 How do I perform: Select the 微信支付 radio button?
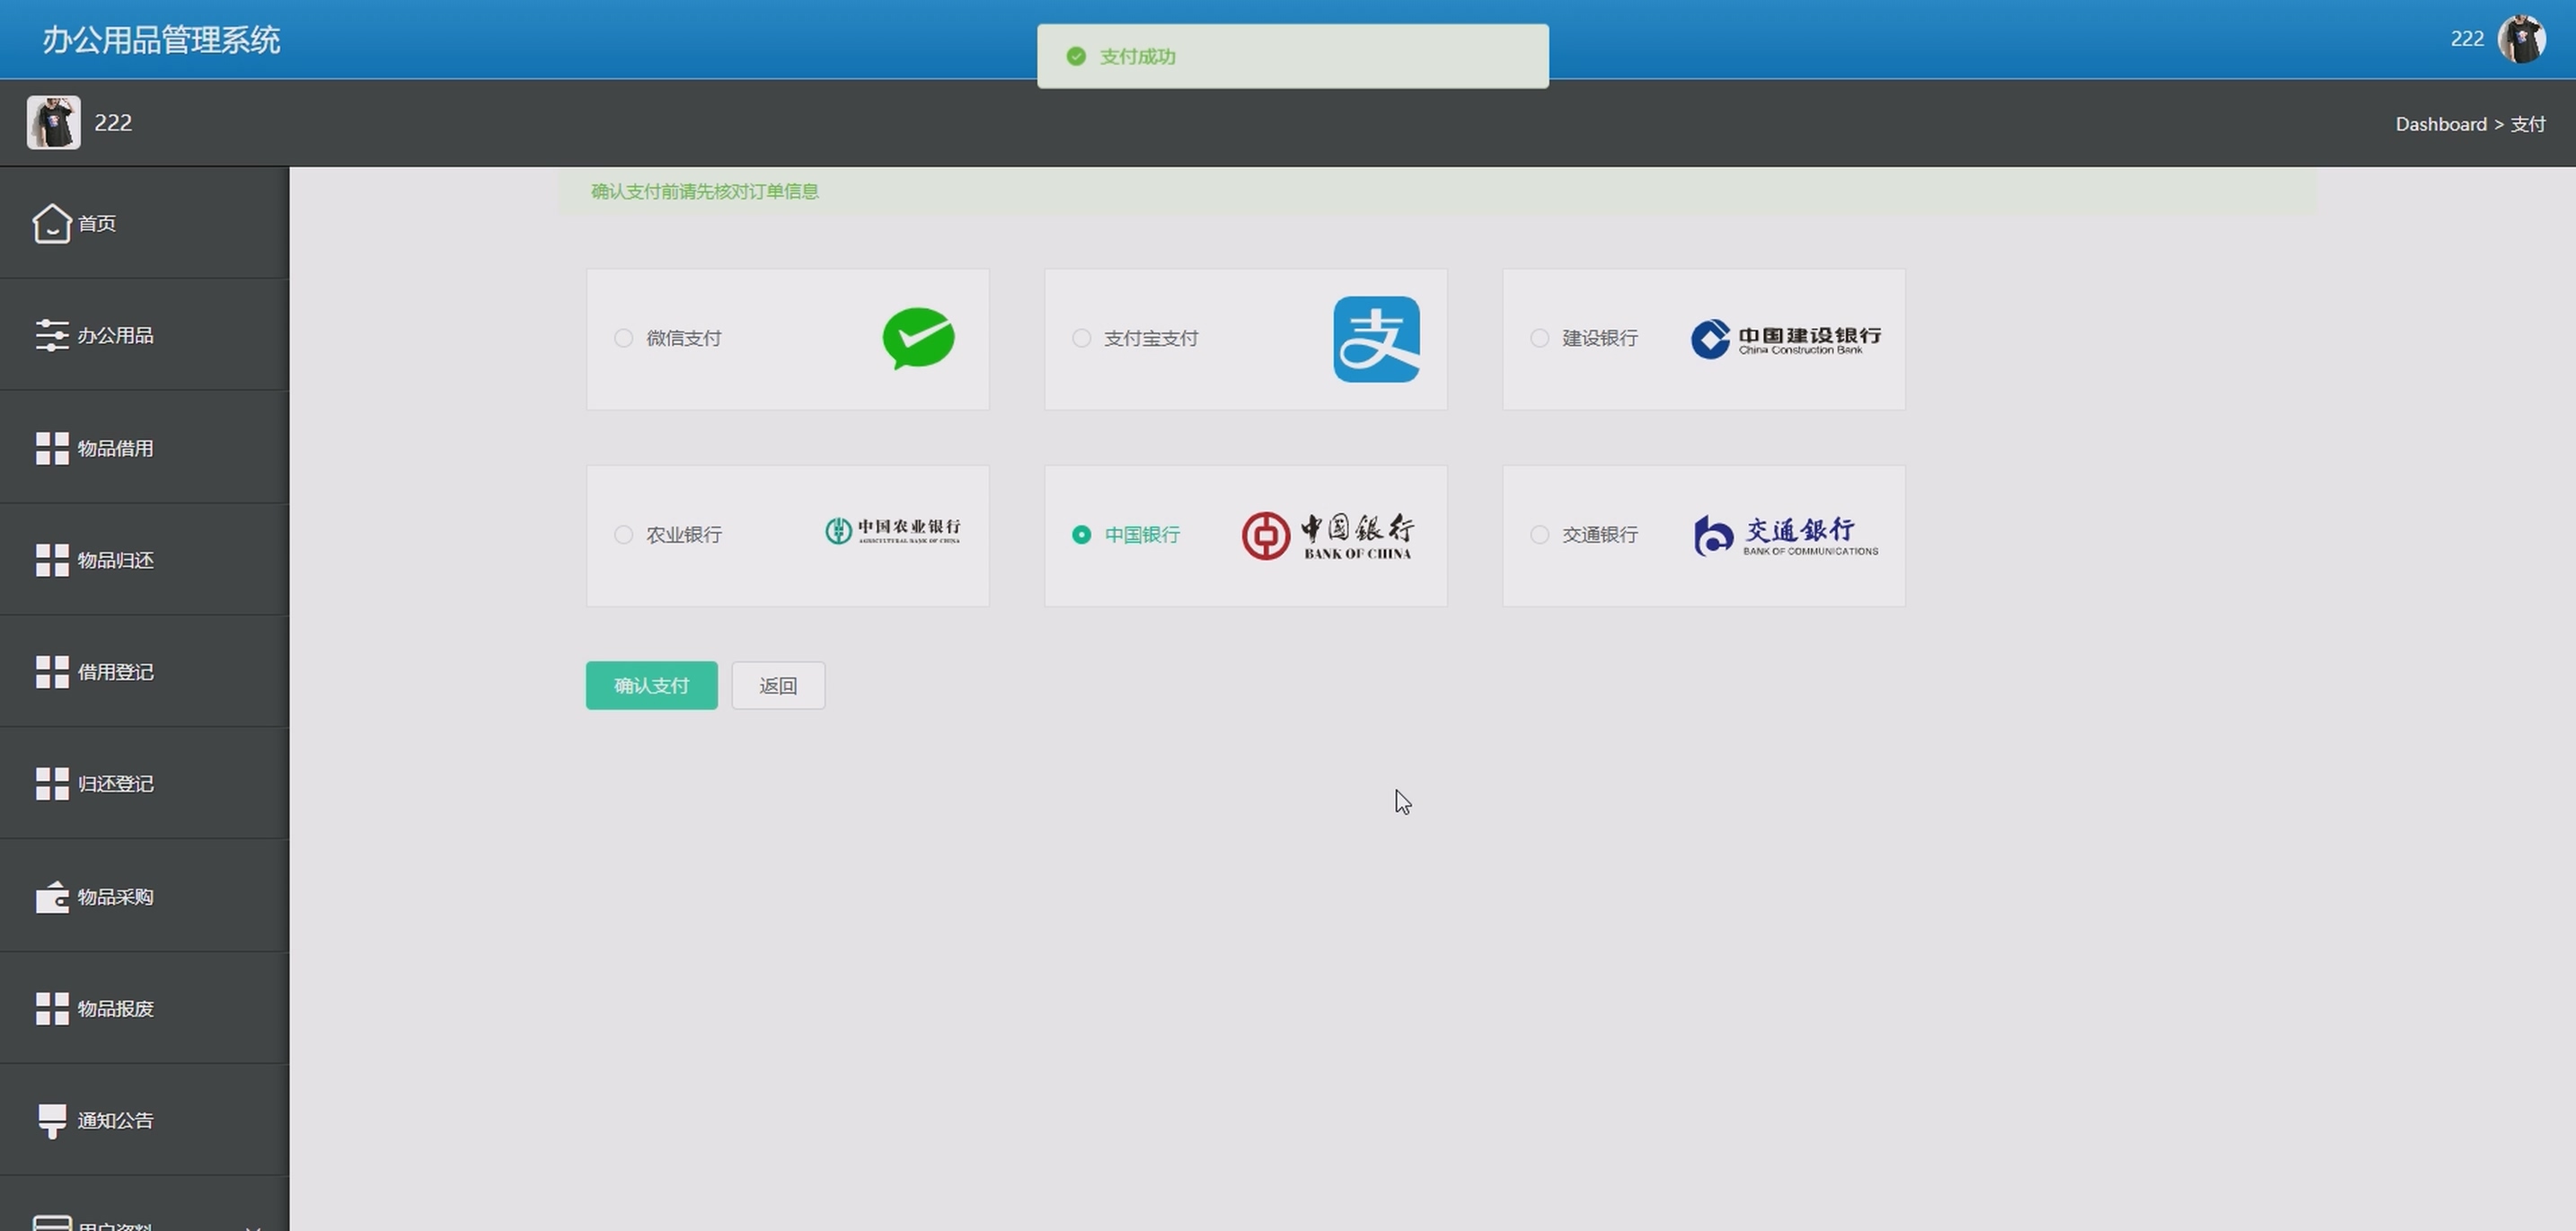623,338
